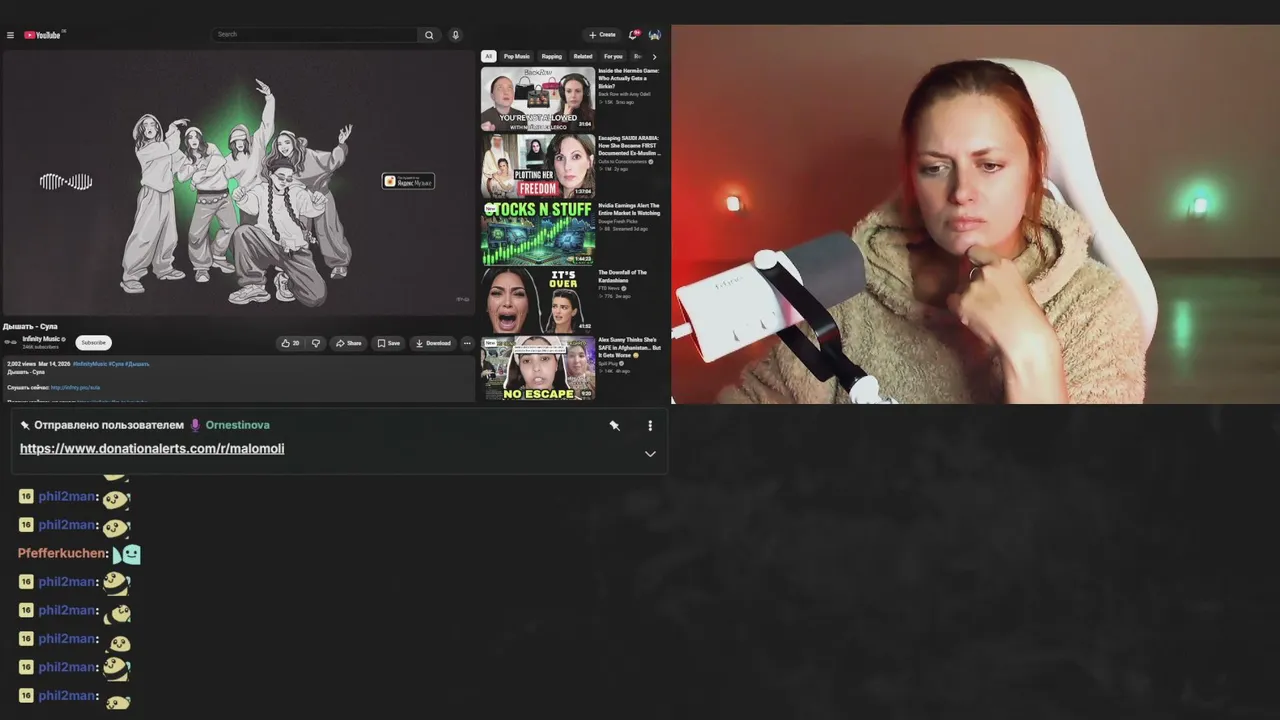
Task: Open the Plotting Her Freedom video thumbnail
Action: [538, 166]
